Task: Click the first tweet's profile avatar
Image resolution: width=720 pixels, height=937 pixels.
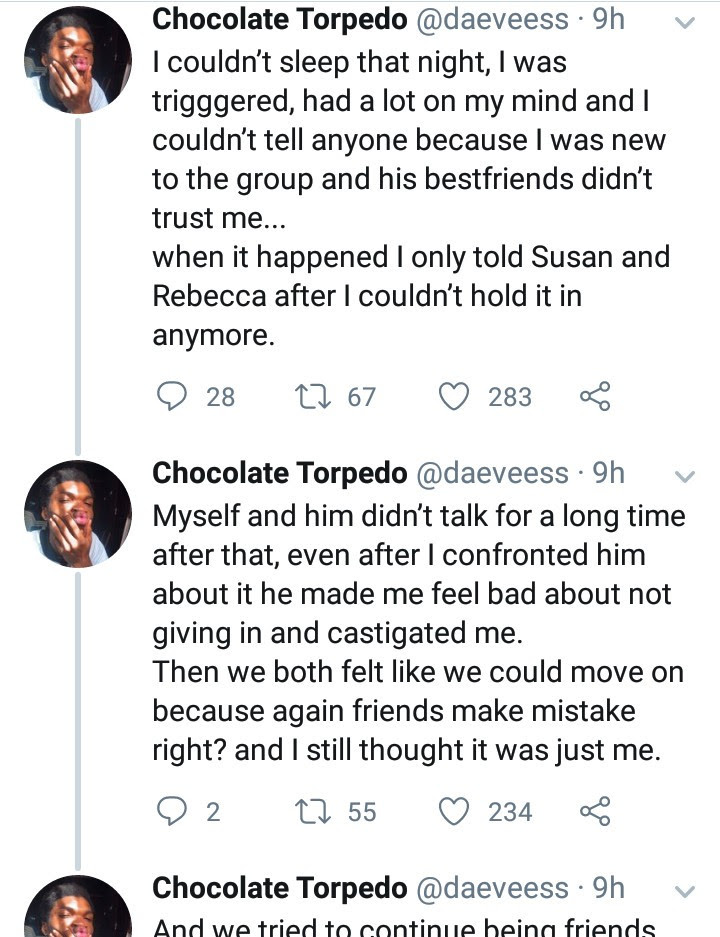Action: pyautogui.click(x=77, y=65)
